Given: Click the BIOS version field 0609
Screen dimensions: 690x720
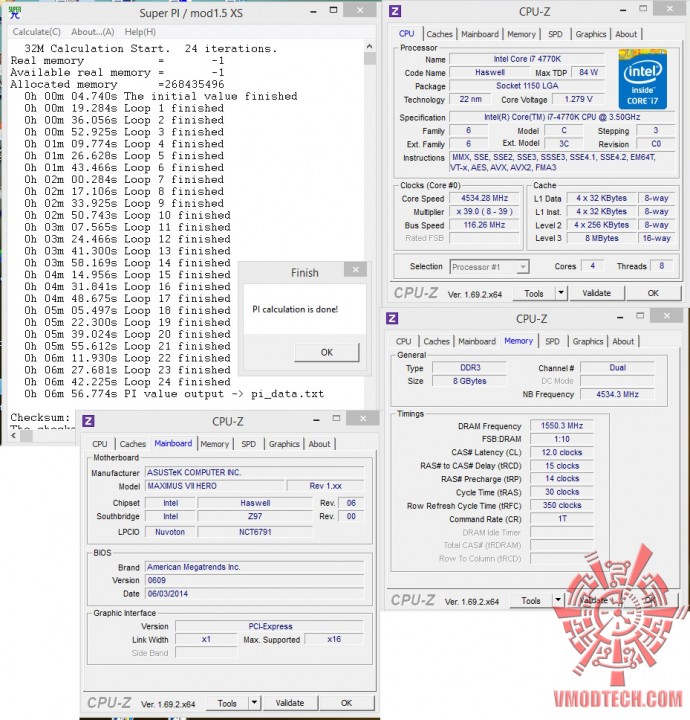Looking at the screenshot, I should click(x=254, y=580).
